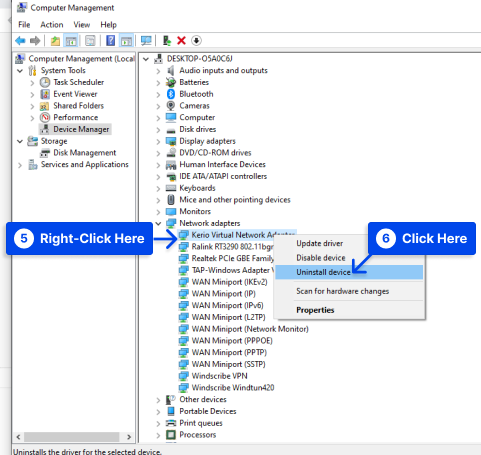
Task: Click the Help question mark toolbar icon
Action: (x=111, y=41)
